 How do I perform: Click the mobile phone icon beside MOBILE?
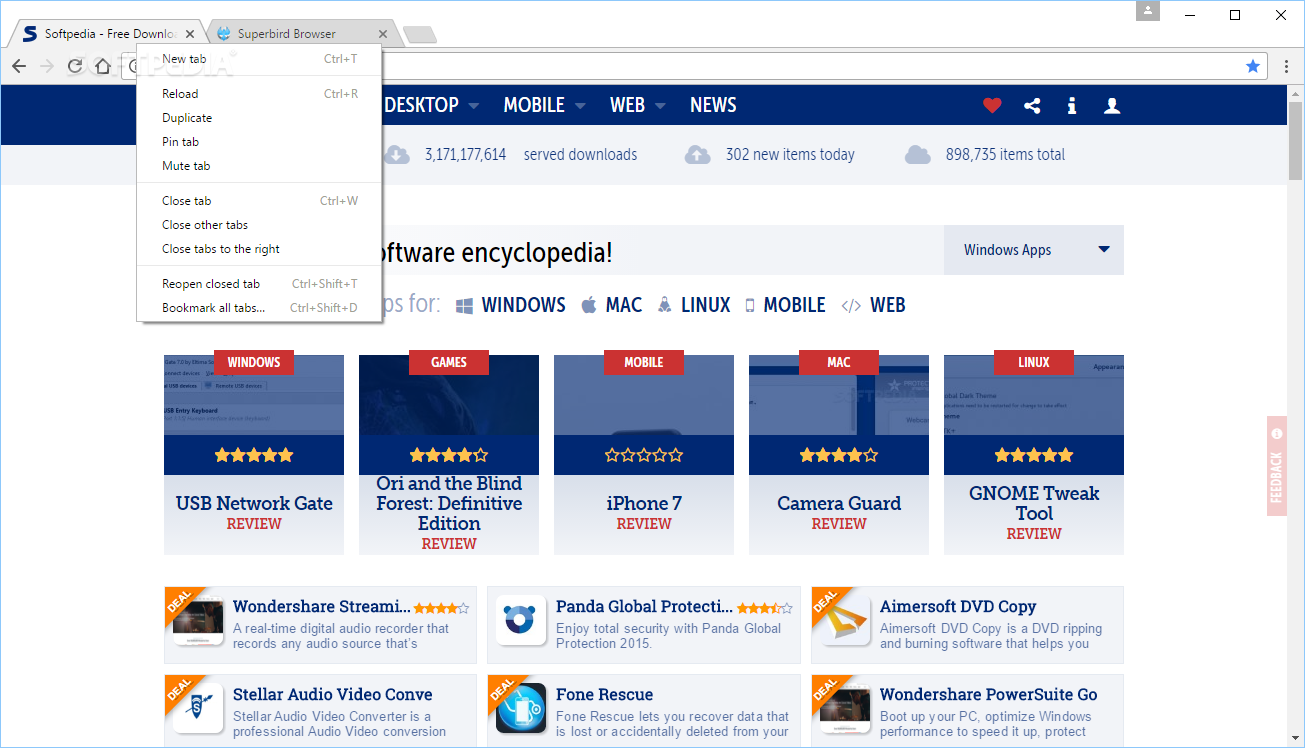click(x=750, y=305)
